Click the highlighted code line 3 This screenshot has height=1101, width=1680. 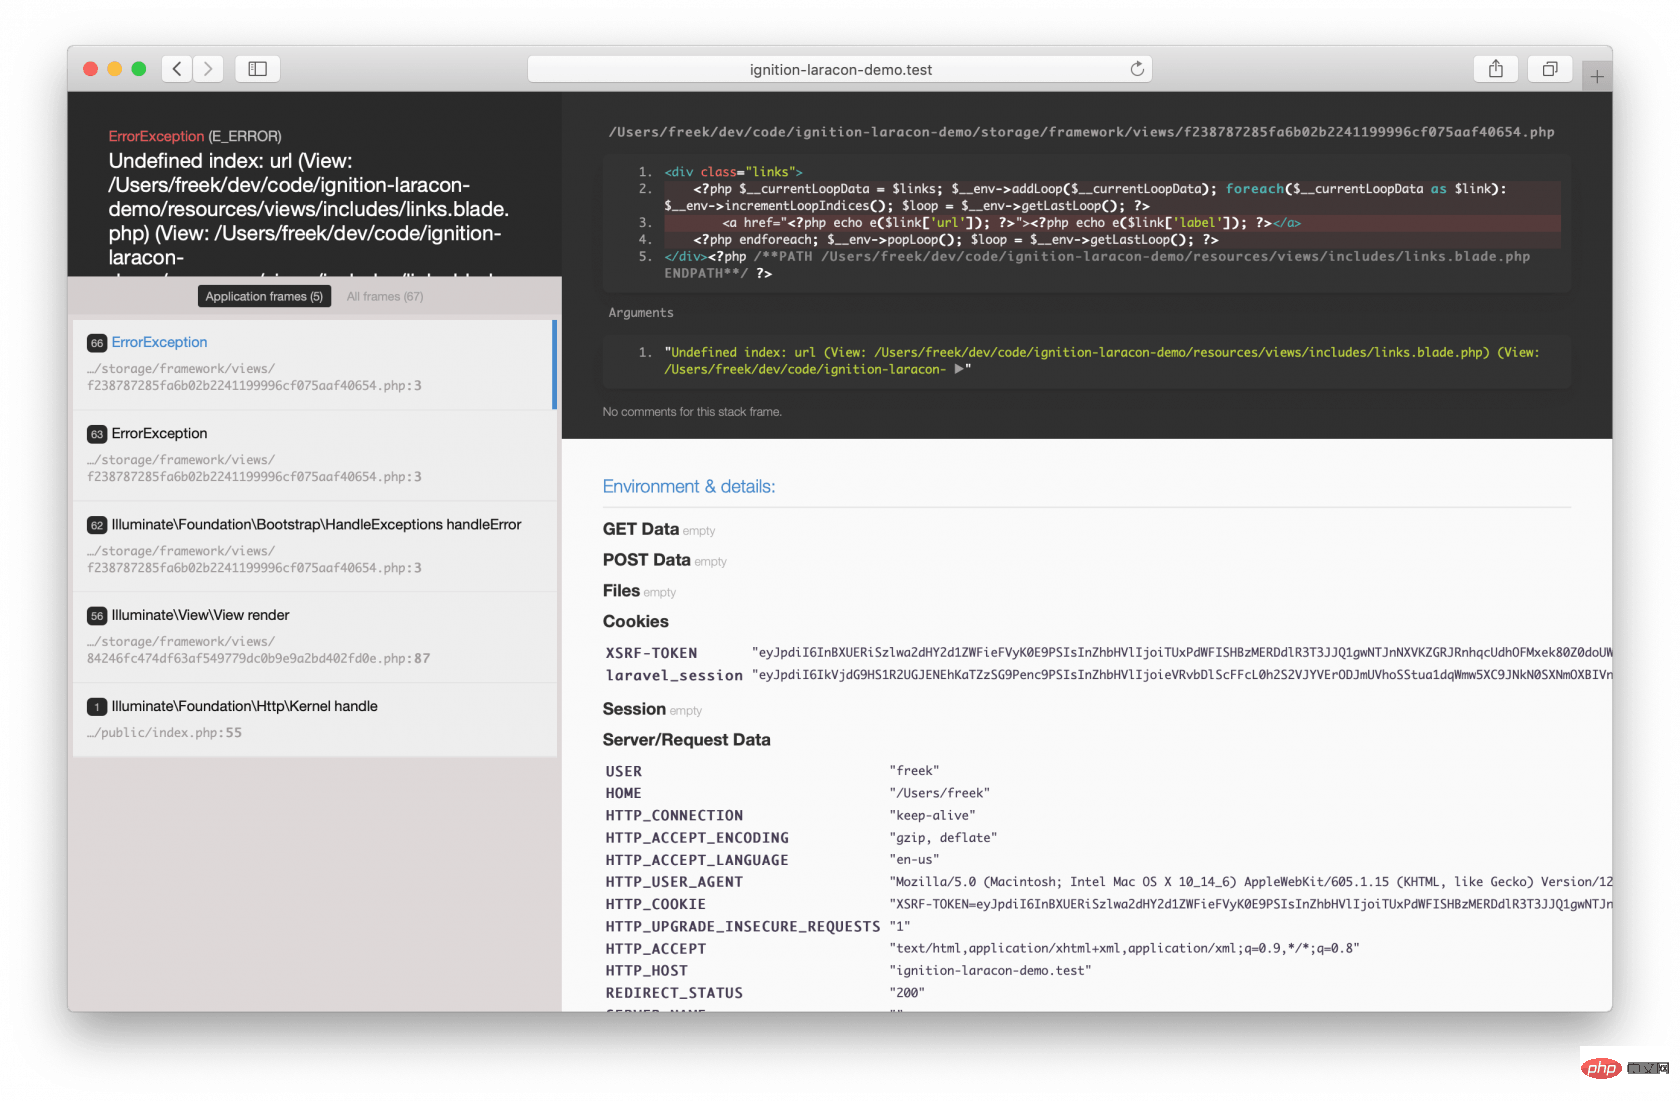(1010, 223)
